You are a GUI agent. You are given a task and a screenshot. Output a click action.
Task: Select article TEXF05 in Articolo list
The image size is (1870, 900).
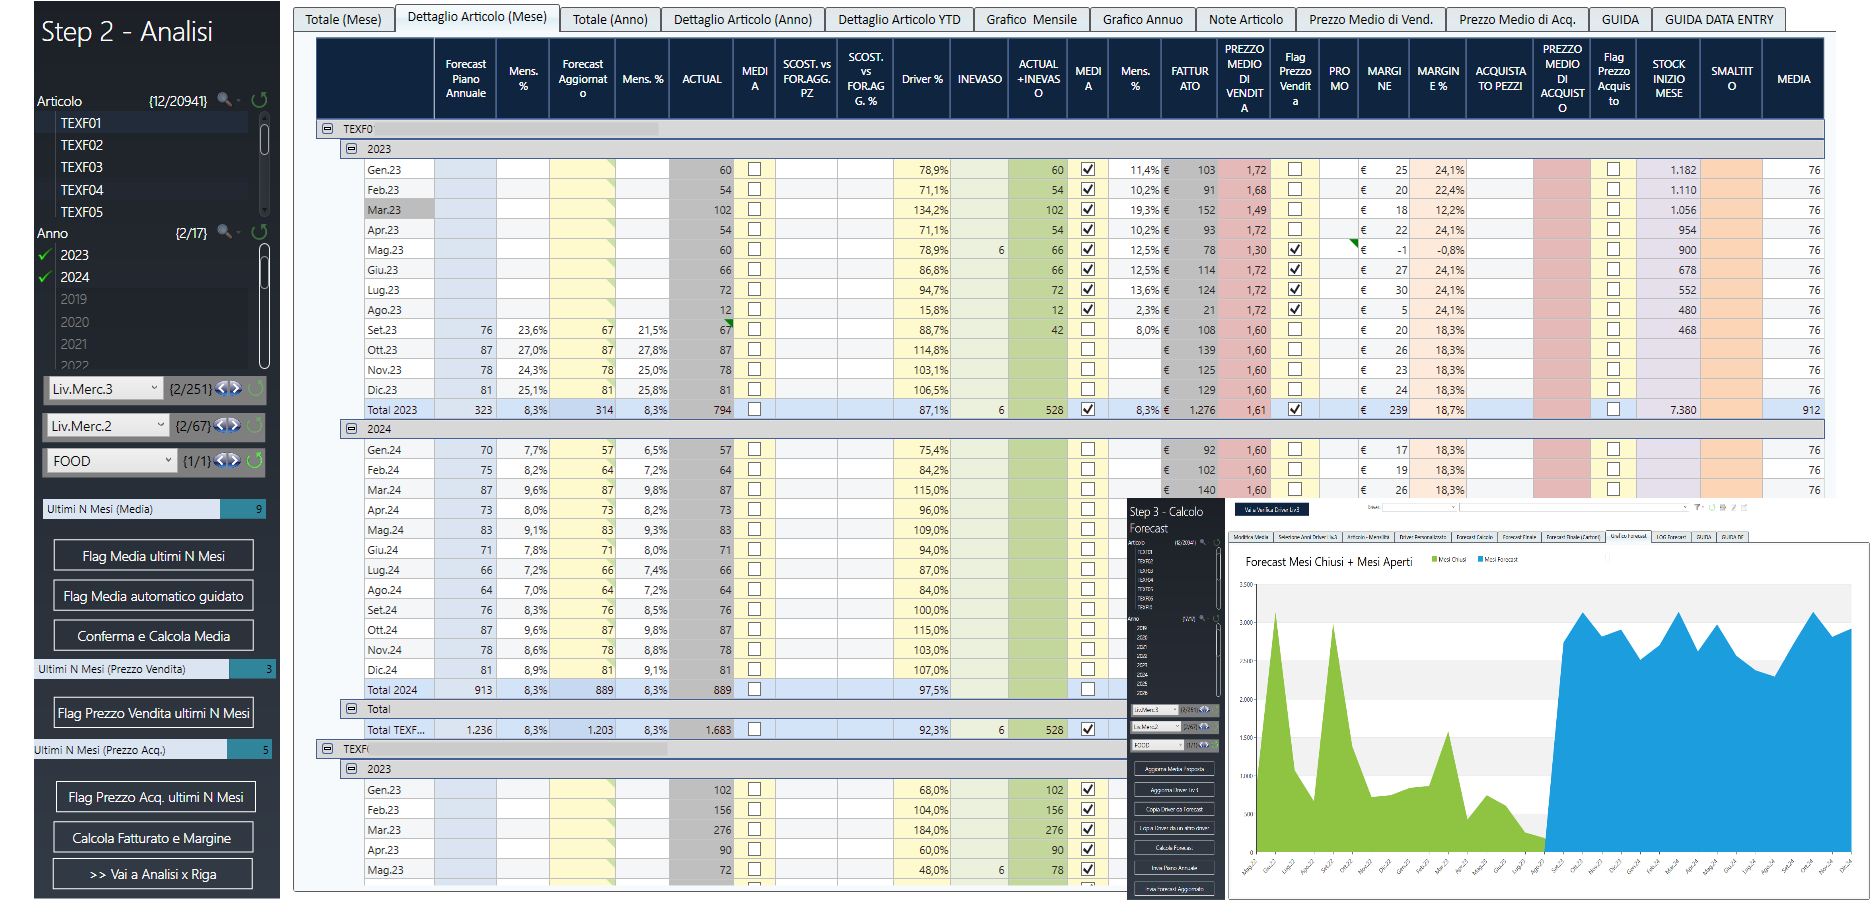(x=81, y=212)
